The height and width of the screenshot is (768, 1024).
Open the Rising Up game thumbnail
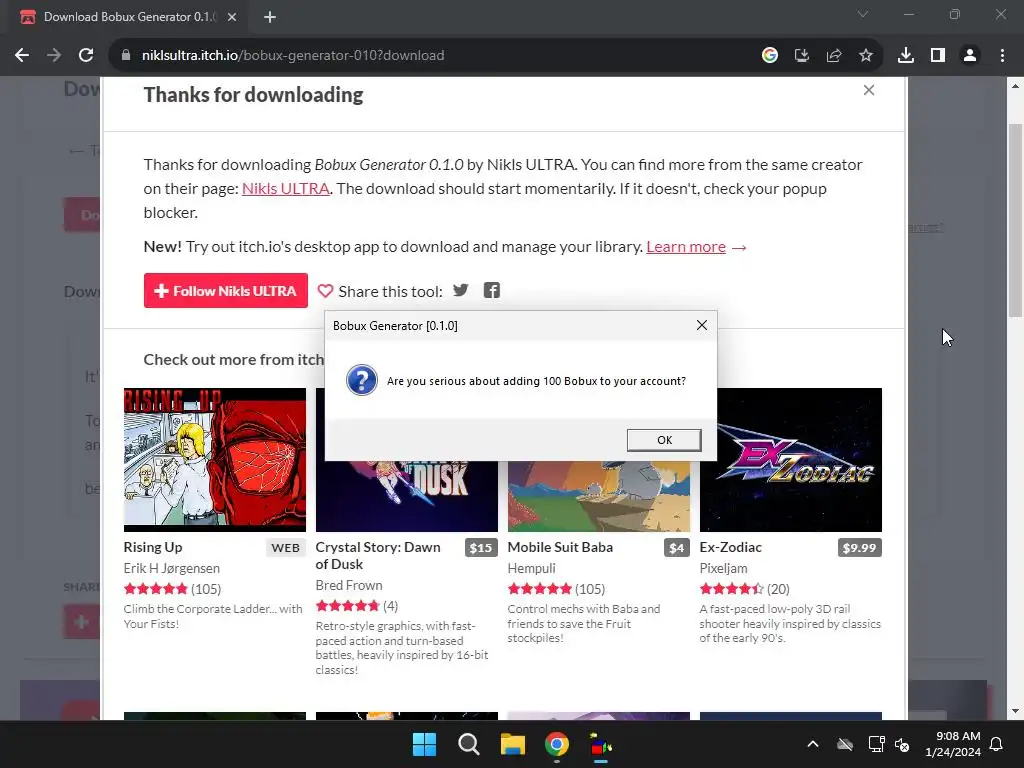tap(215, 460)
